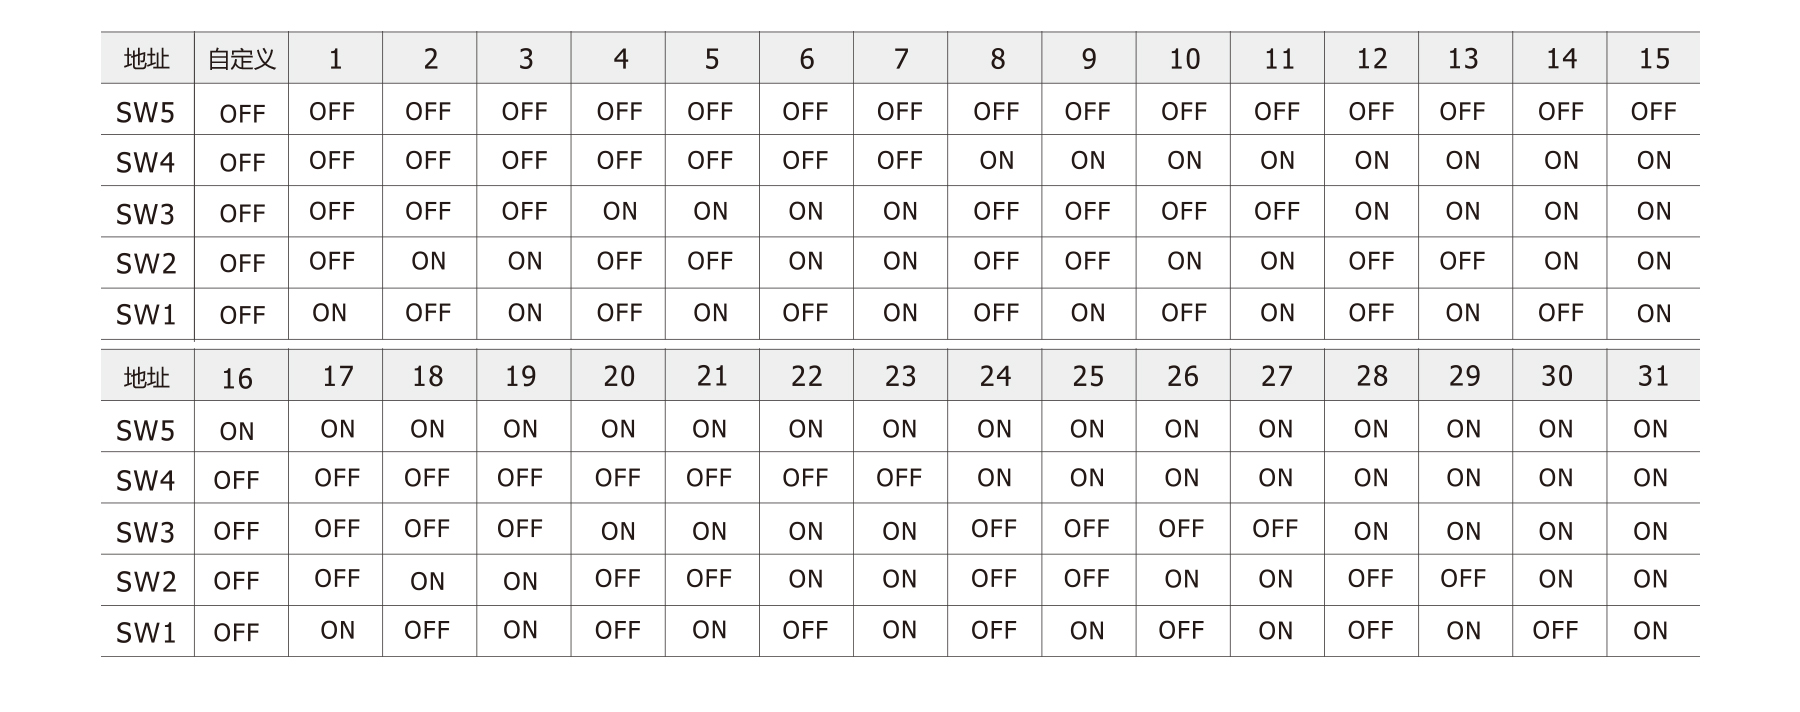Select address 31 header cell
The height and width of the screenshot is (712, 1800).
coord(1653,376)
